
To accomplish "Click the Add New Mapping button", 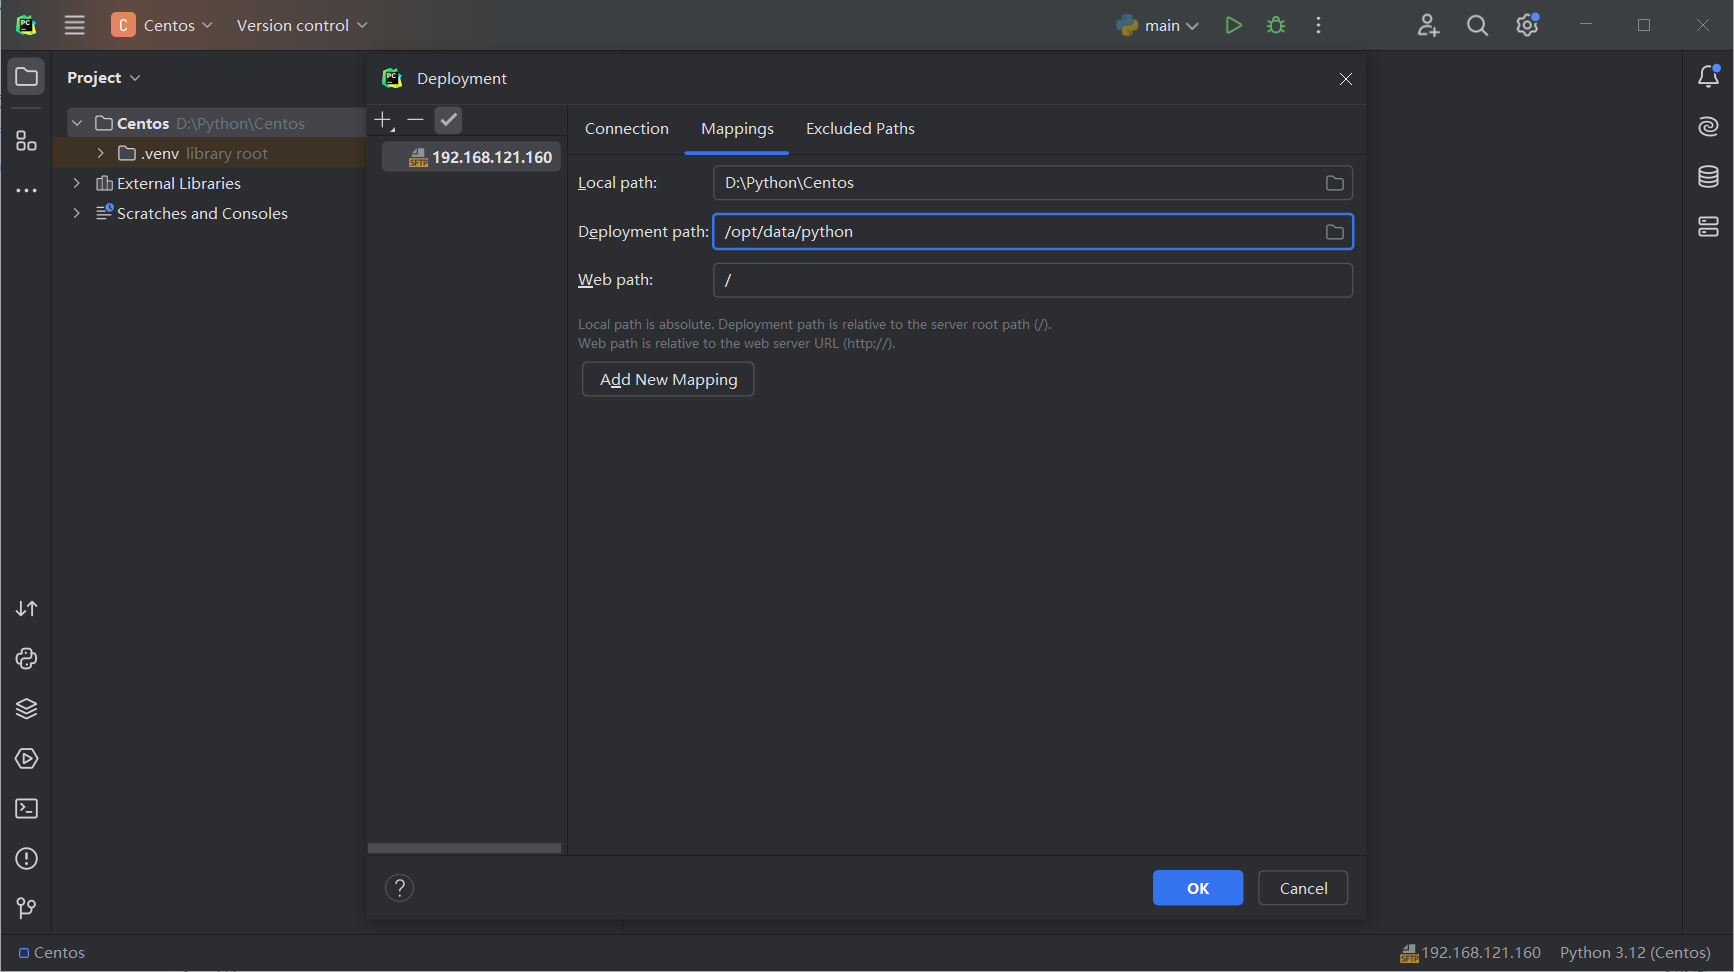I will [x=668, y=379].
